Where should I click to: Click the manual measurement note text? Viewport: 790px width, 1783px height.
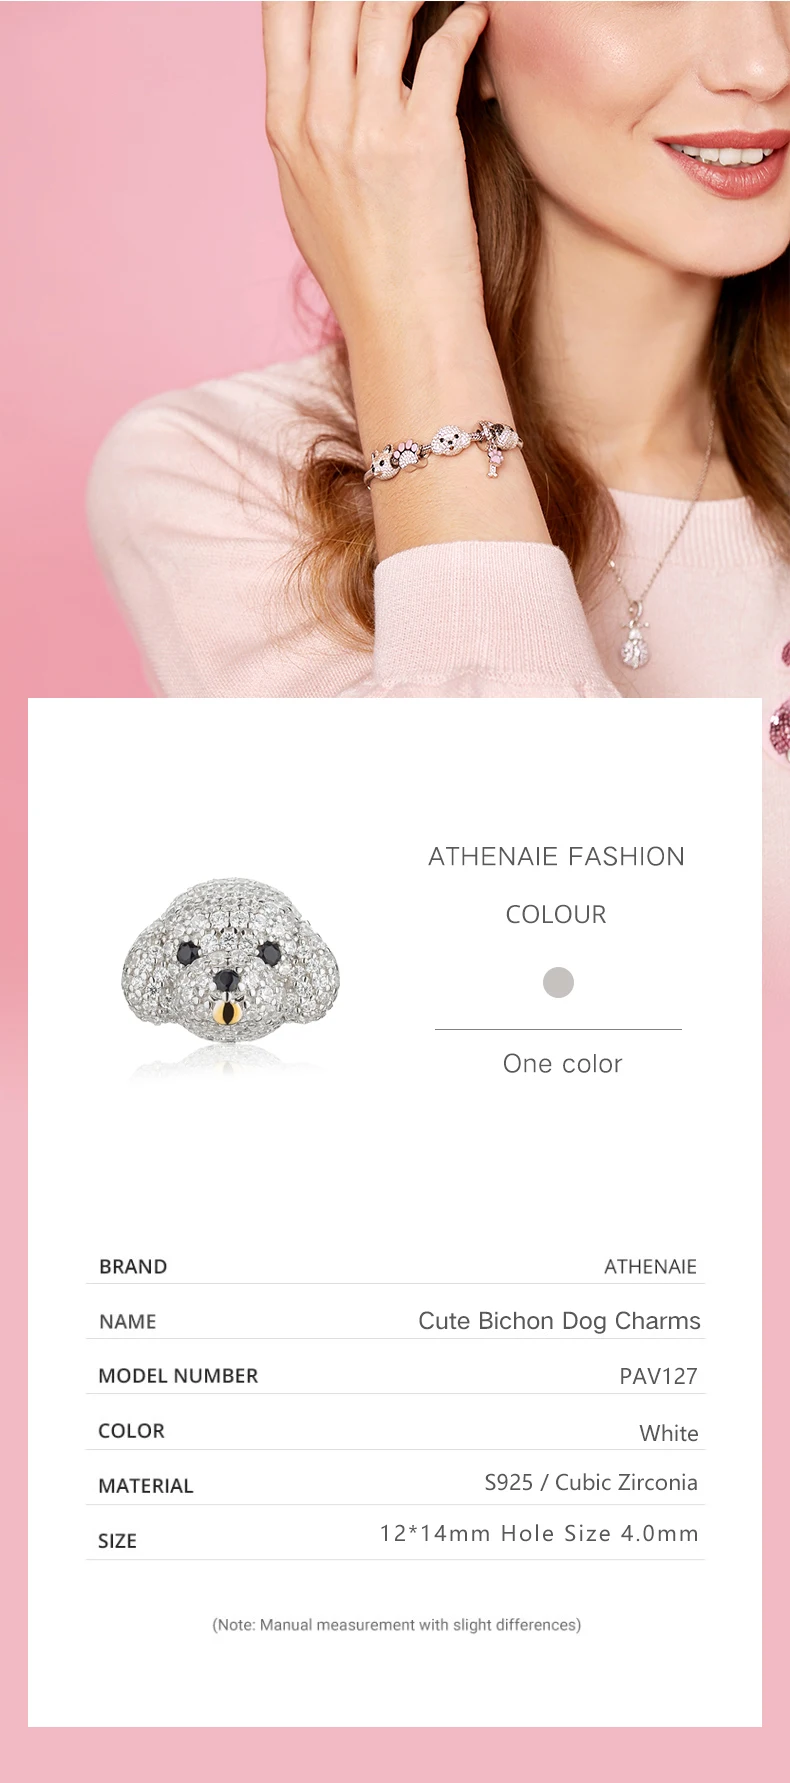click(x=396, y=1624)
